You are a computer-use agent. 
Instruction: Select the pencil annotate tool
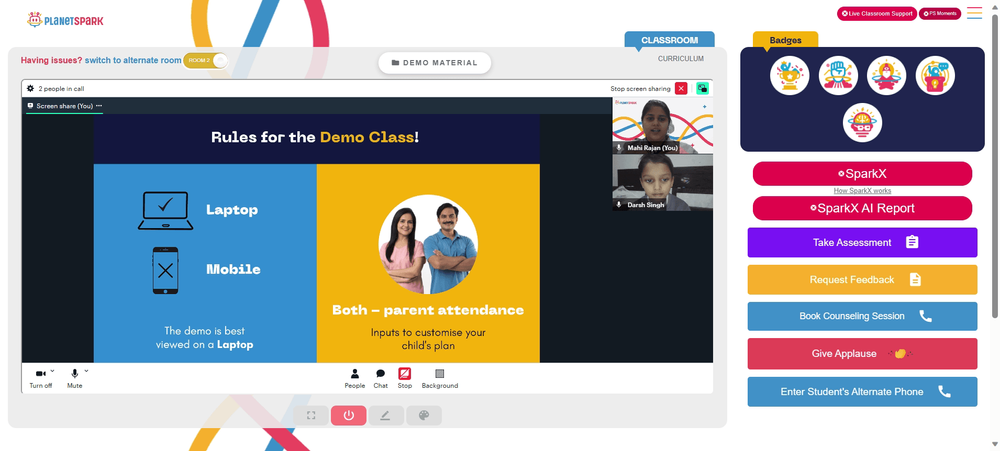pyautogui.click(x=386, y=415)
